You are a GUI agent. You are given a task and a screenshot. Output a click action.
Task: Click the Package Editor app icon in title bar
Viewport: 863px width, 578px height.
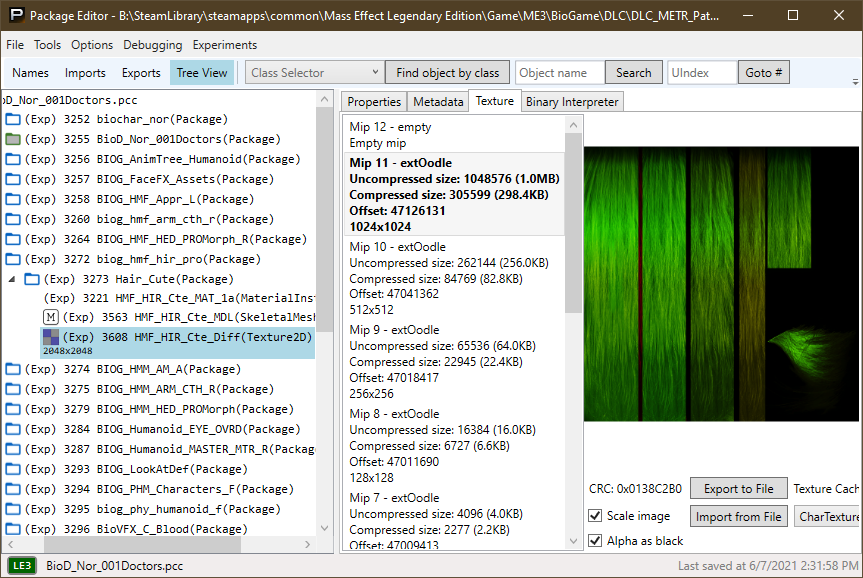point(13,16)
